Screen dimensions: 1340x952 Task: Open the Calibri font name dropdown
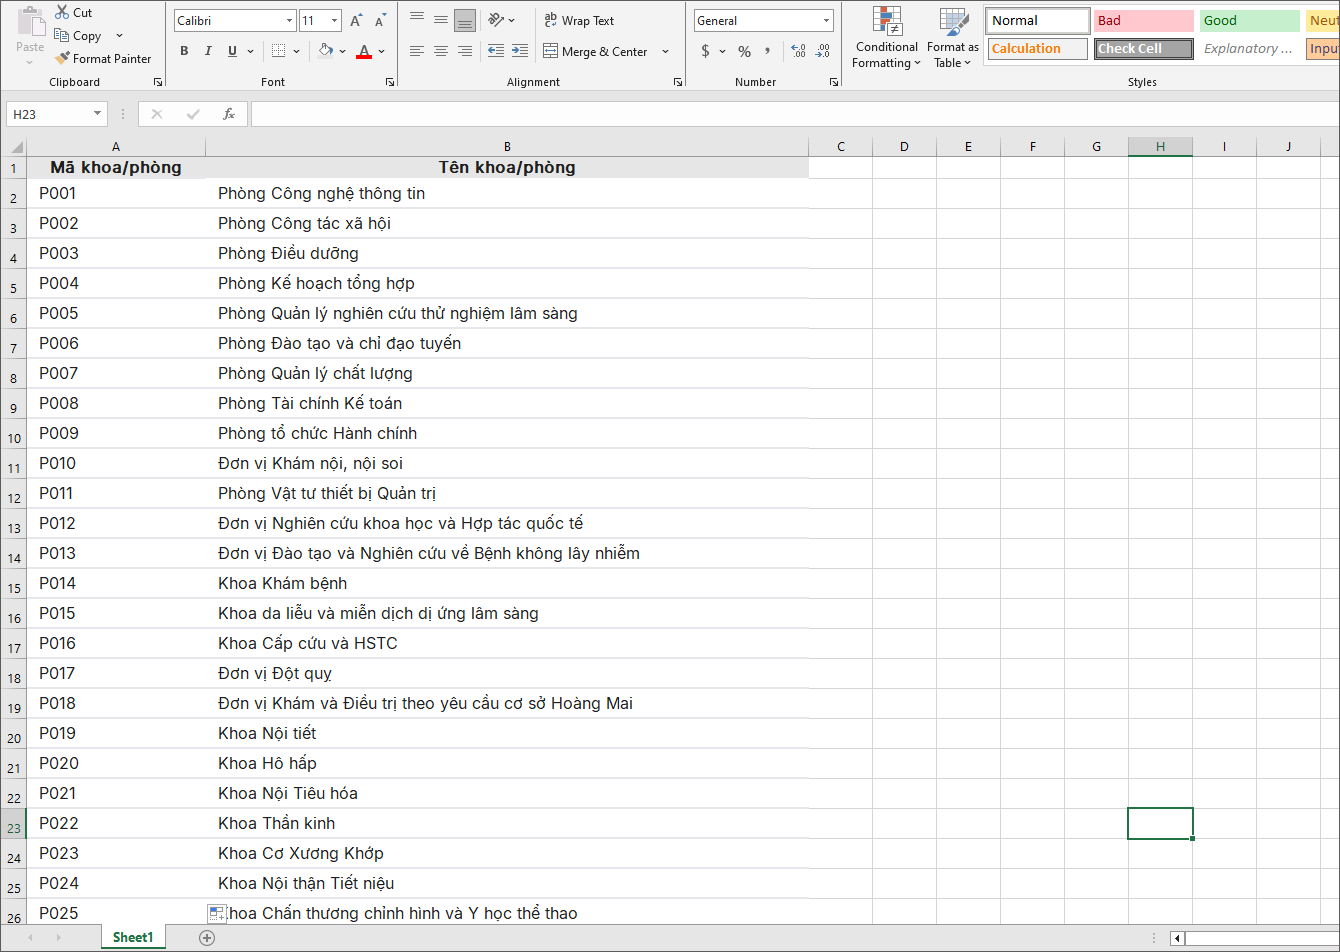point(289,21)
